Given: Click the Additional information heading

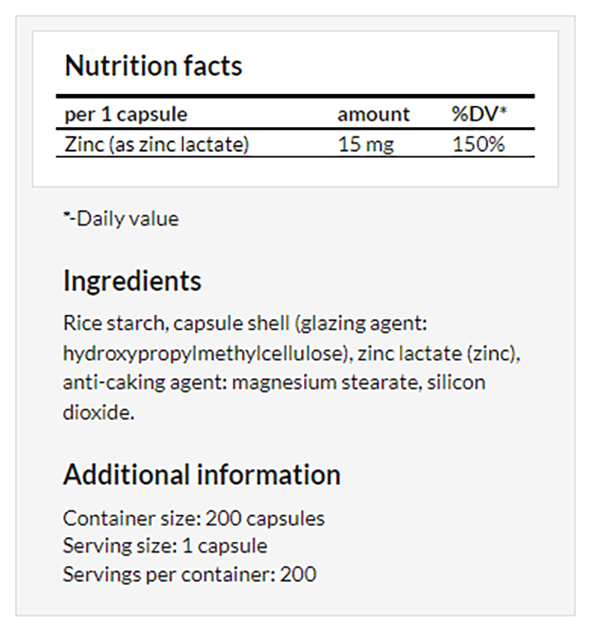Looking at the screenshot, I should (x=202, y=473).
